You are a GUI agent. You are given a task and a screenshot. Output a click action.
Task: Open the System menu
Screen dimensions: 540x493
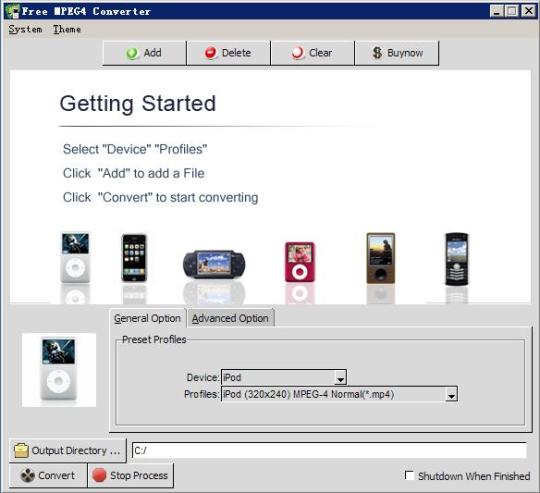pyautogui.click(x=25, y=29)
